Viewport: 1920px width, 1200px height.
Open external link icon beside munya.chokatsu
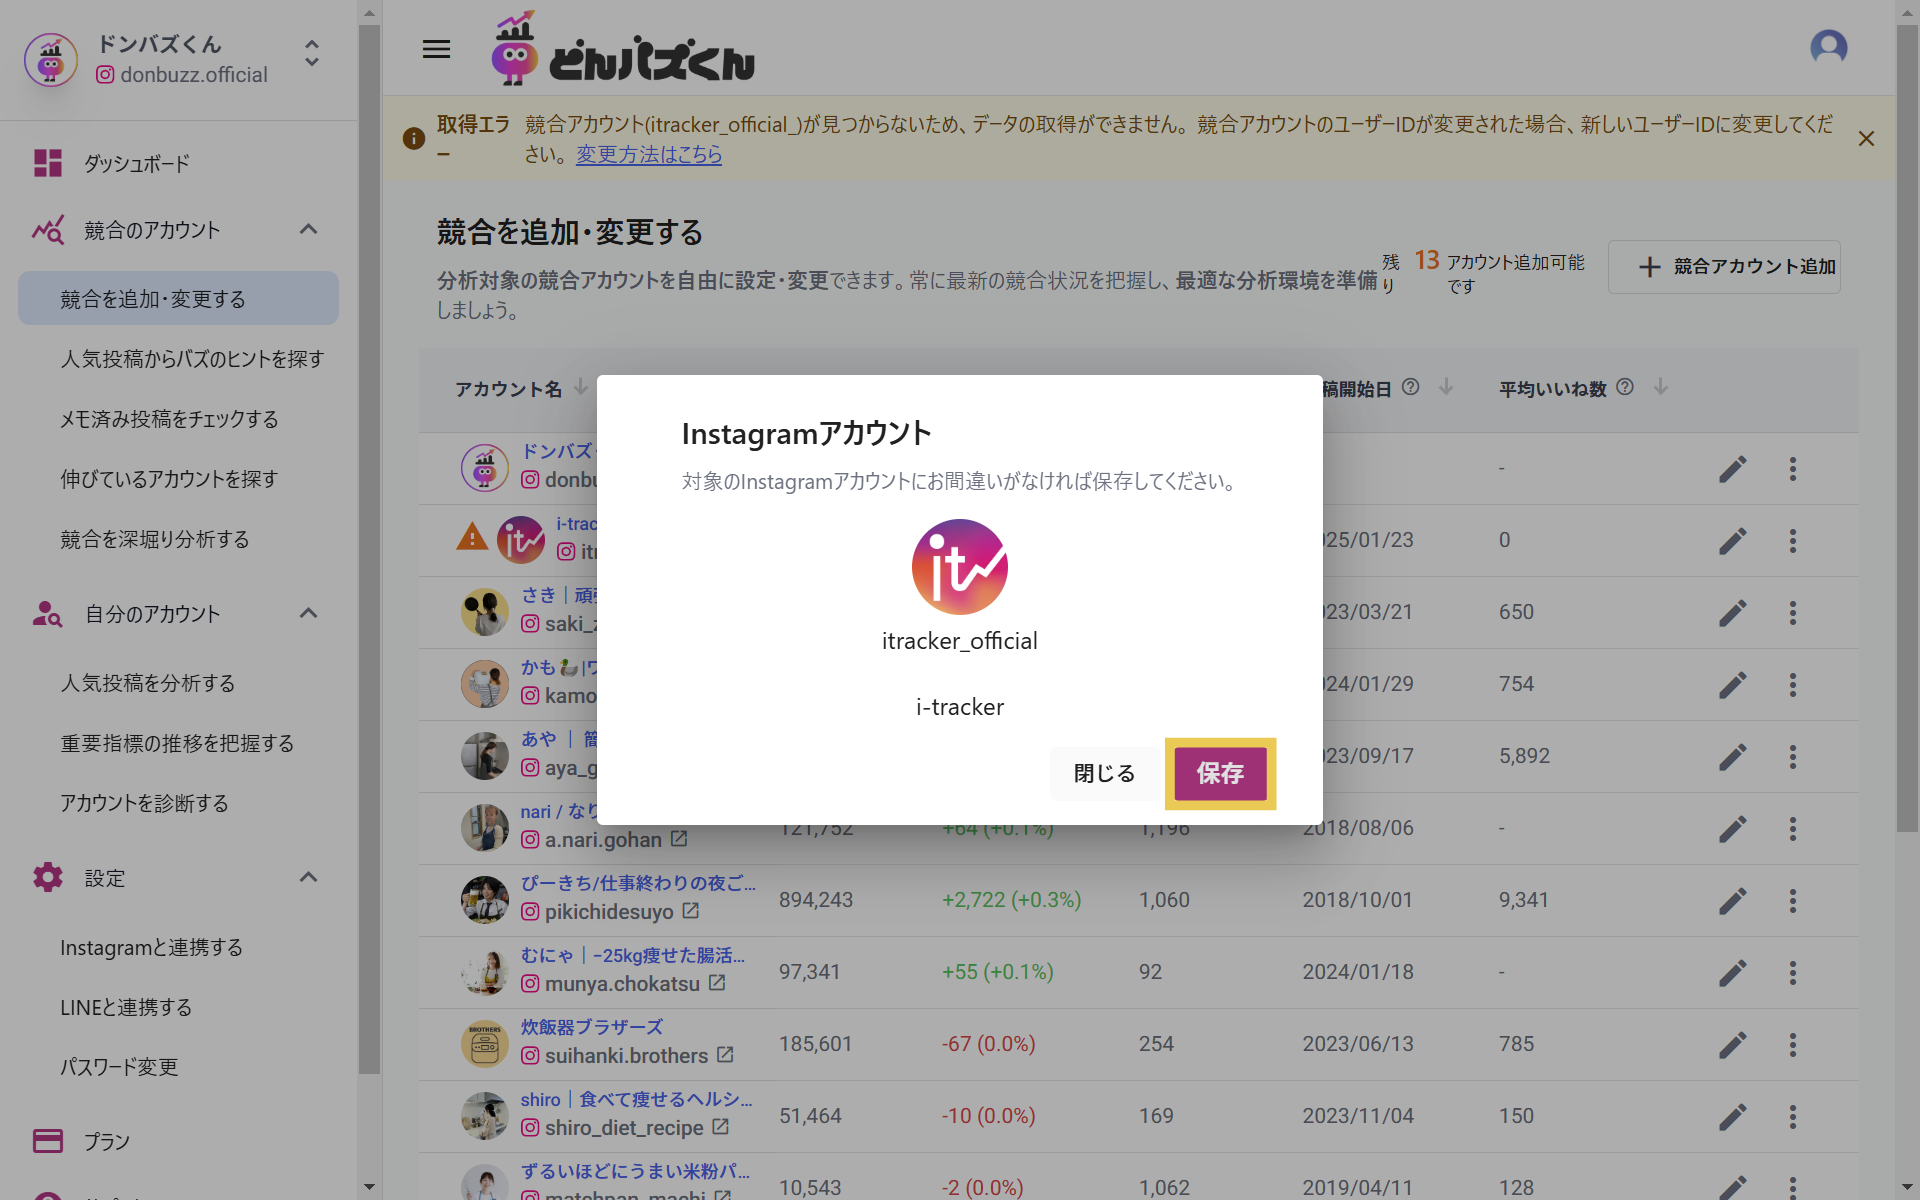717,983
